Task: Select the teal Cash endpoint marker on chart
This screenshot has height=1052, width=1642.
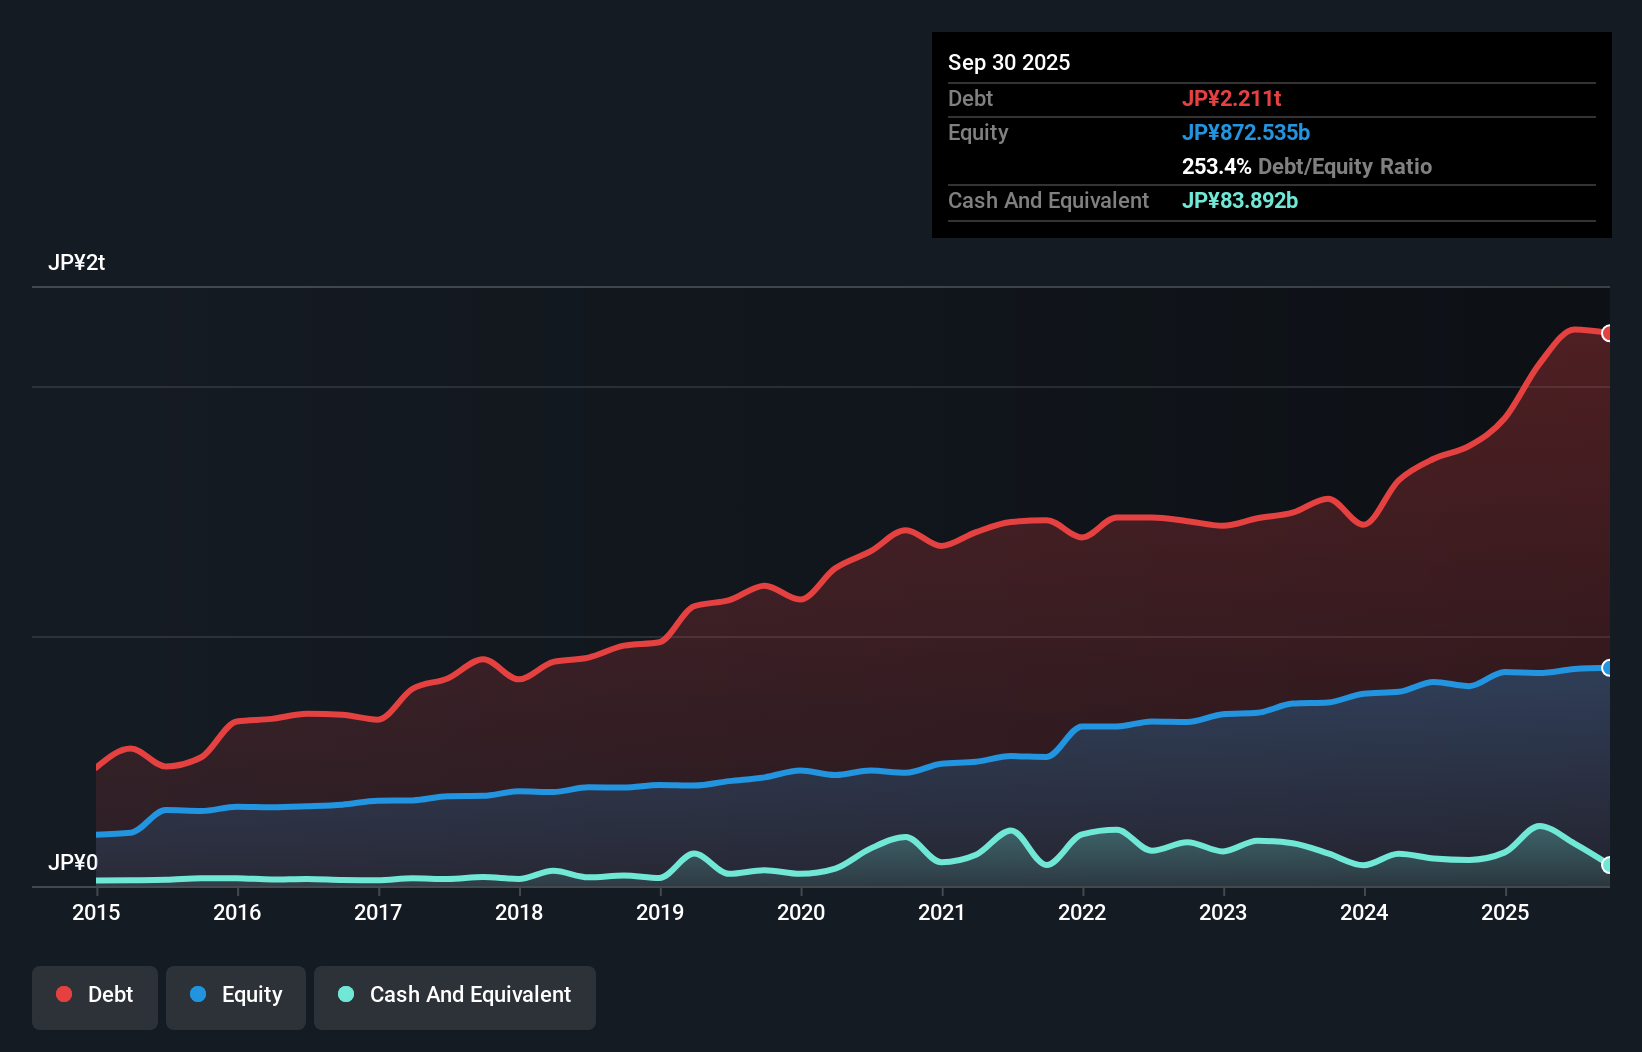Action: coord(1608,866)
